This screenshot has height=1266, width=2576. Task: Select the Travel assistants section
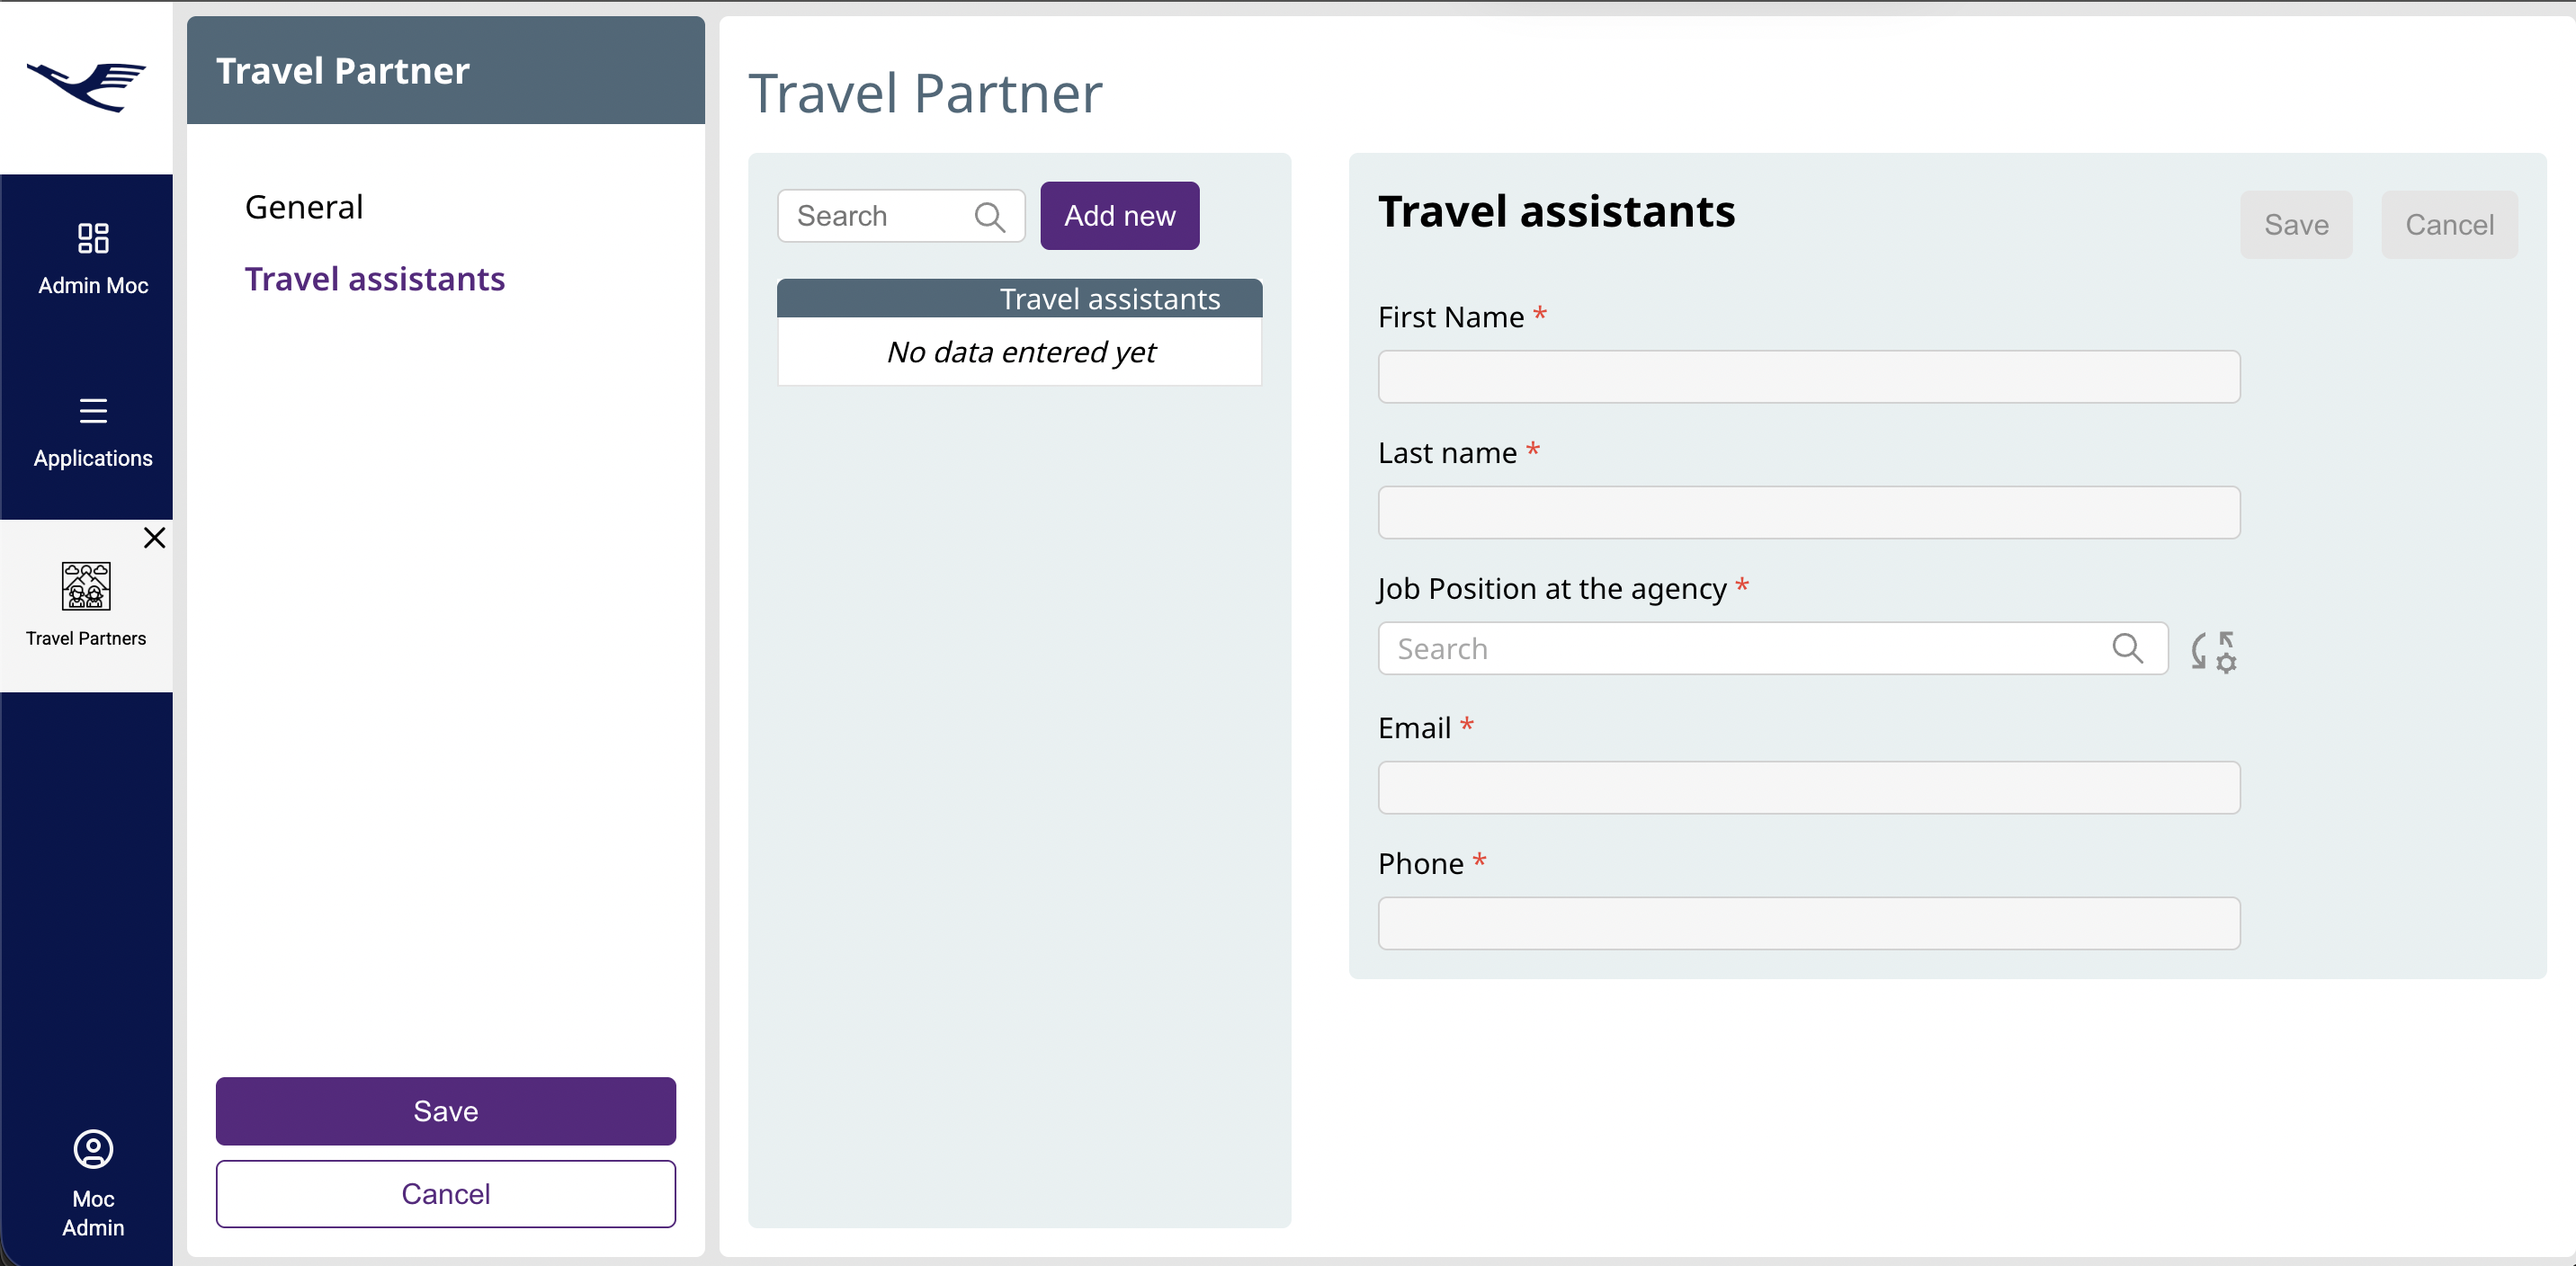coord(375,279)
